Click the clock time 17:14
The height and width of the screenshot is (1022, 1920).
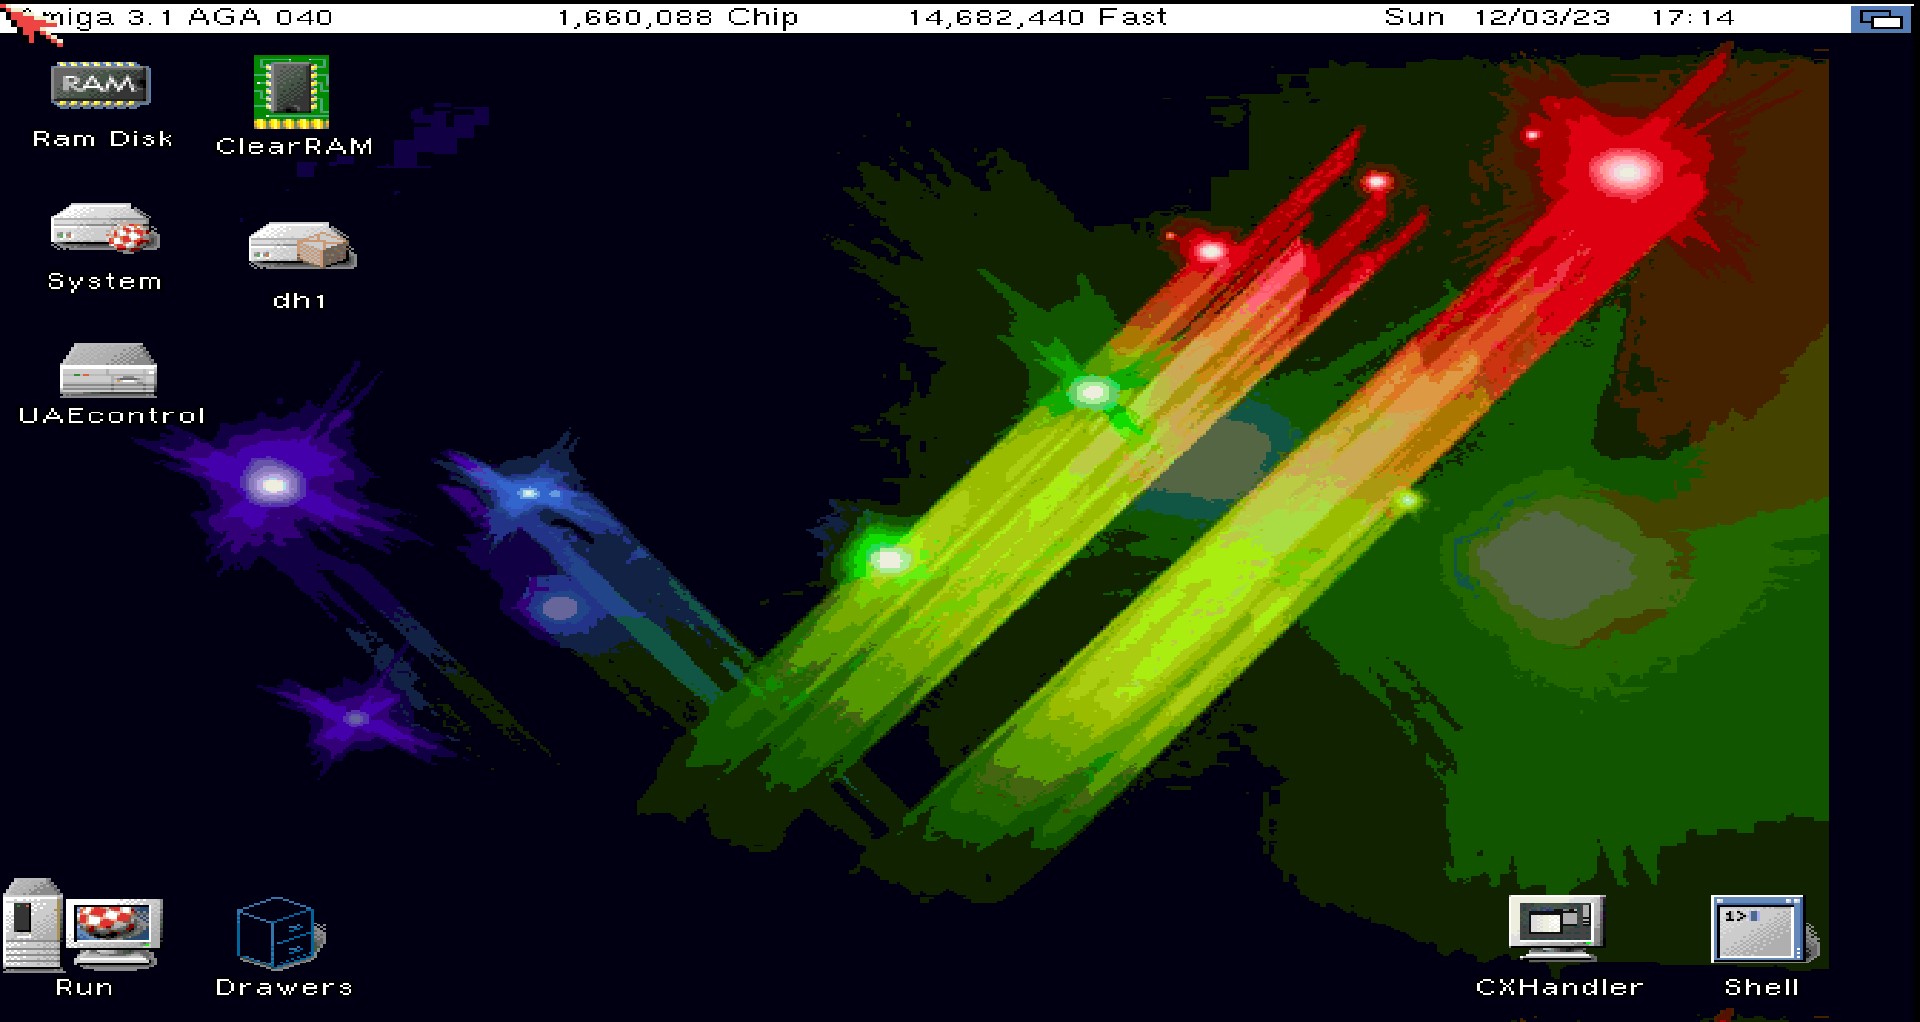[x=1692, y=18]
